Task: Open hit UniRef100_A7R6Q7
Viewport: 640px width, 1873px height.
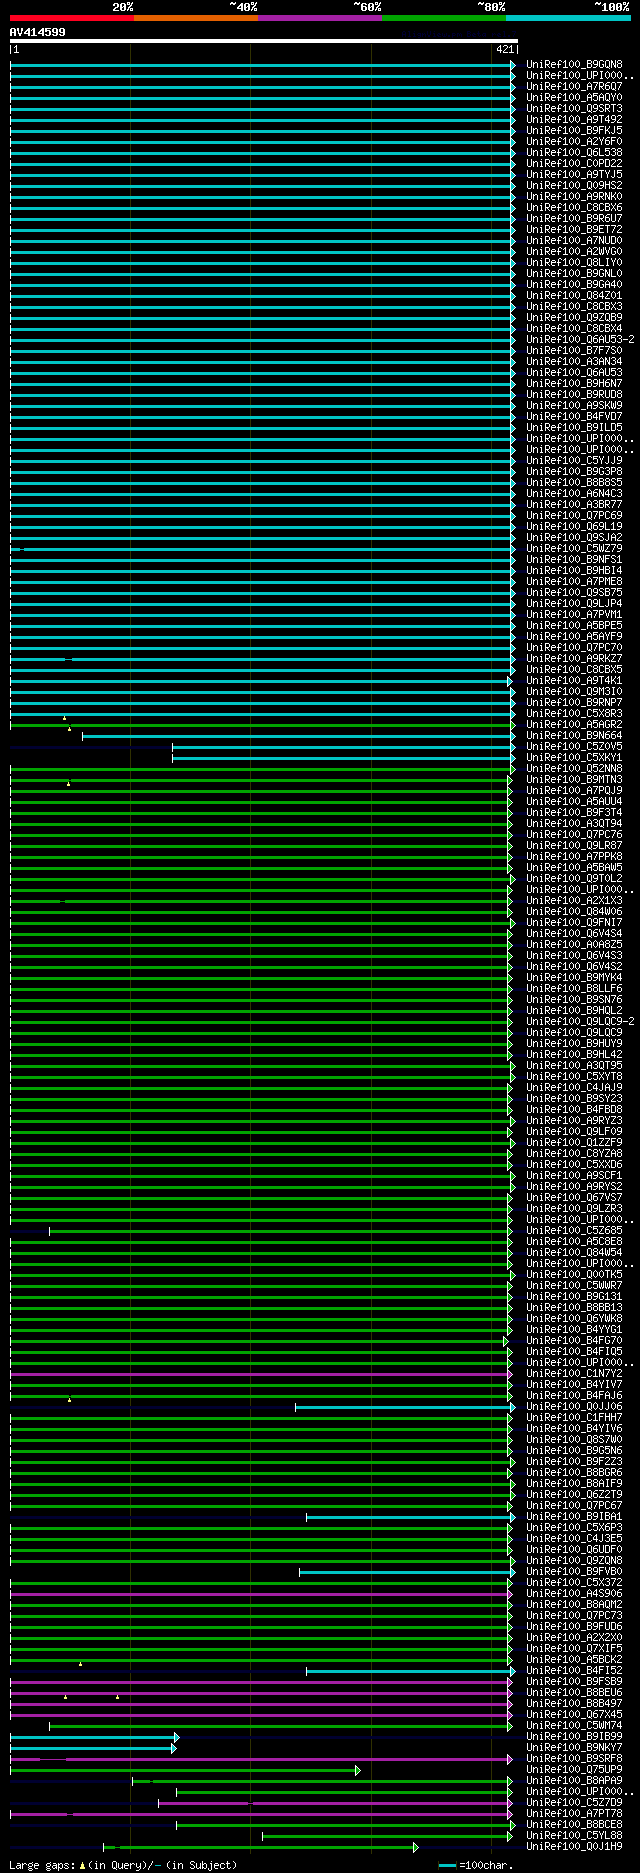Action: [574, 87]
